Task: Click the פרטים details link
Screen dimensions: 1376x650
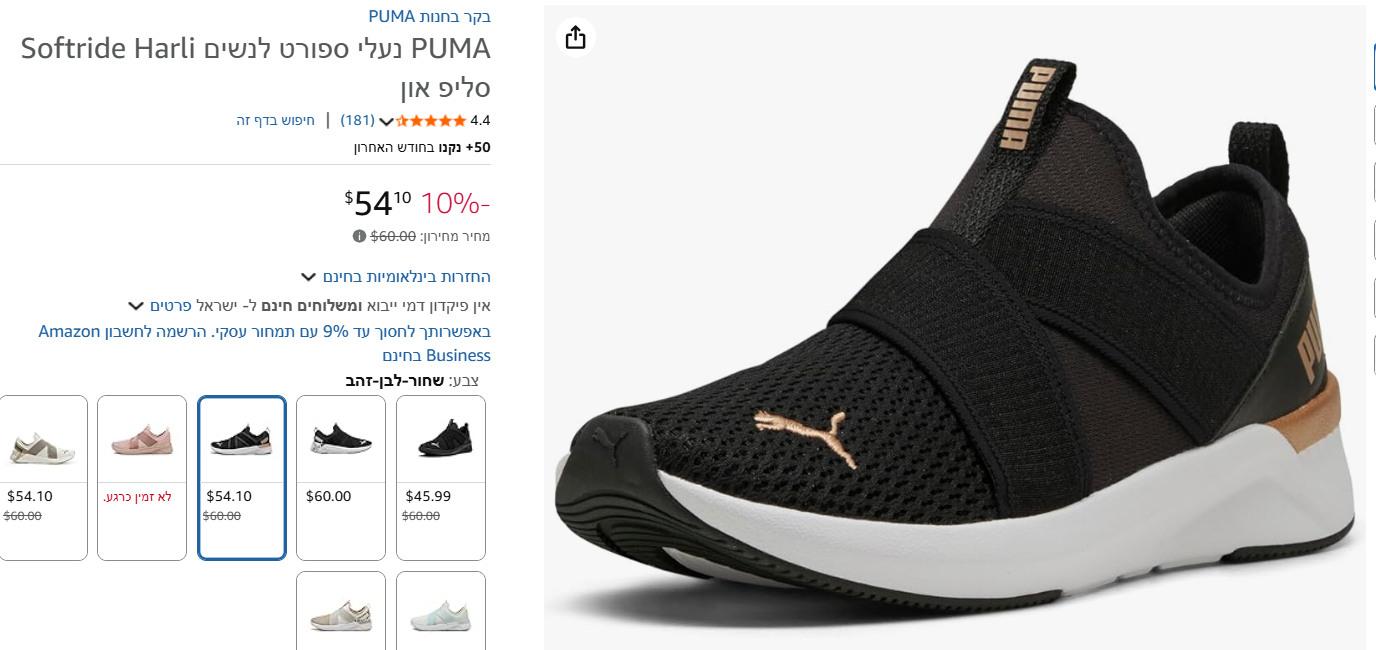Action: pos(170,306)
